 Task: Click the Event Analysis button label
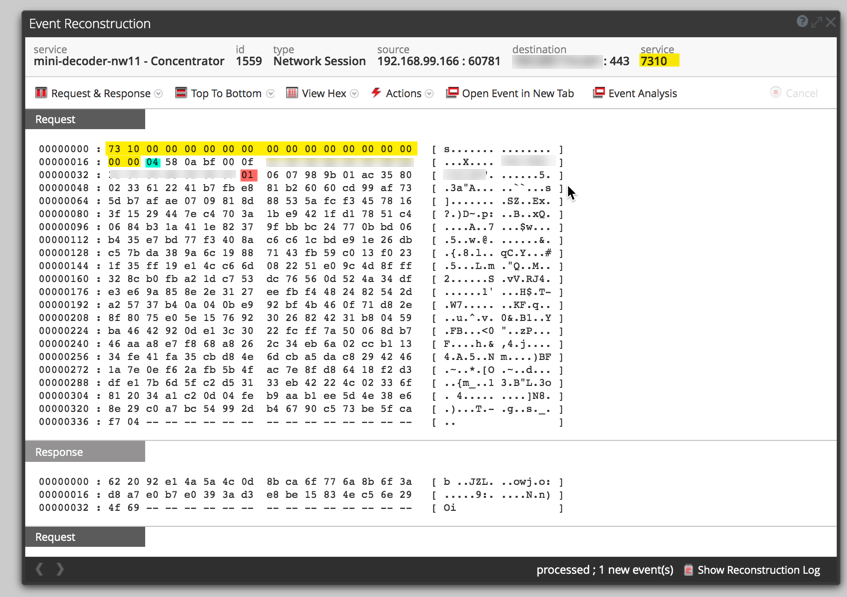click(x=642, y=93)
